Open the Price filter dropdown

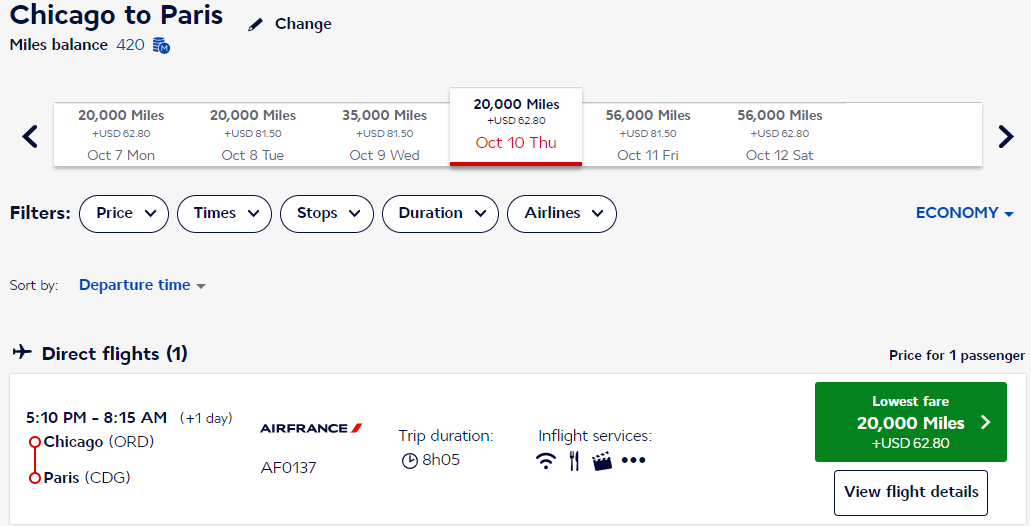coord(124,213)
